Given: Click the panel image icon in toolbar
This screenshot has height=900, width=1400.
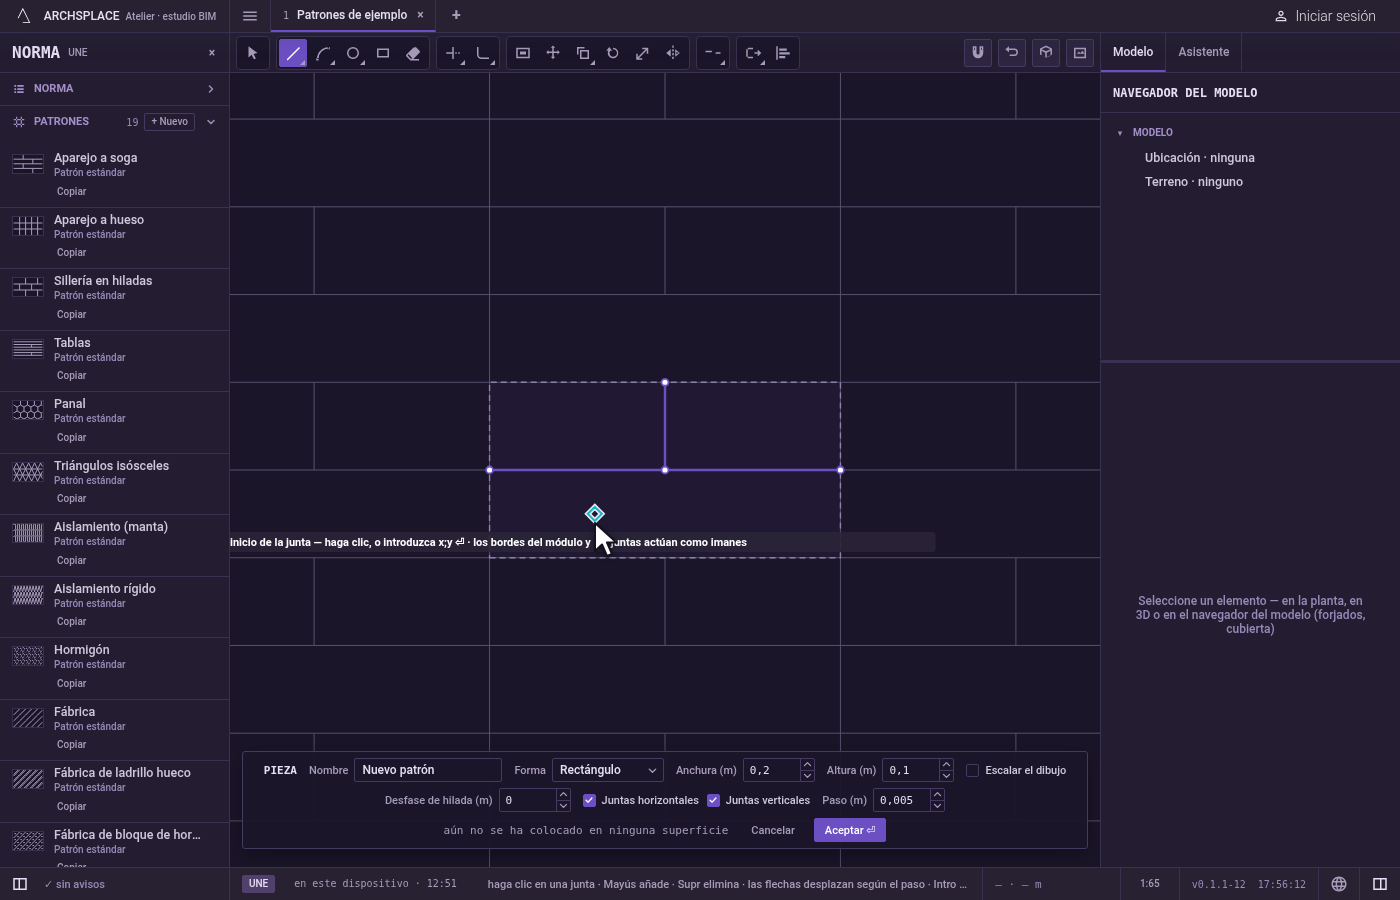Looking at the screenshot, I should point(1080,53).
